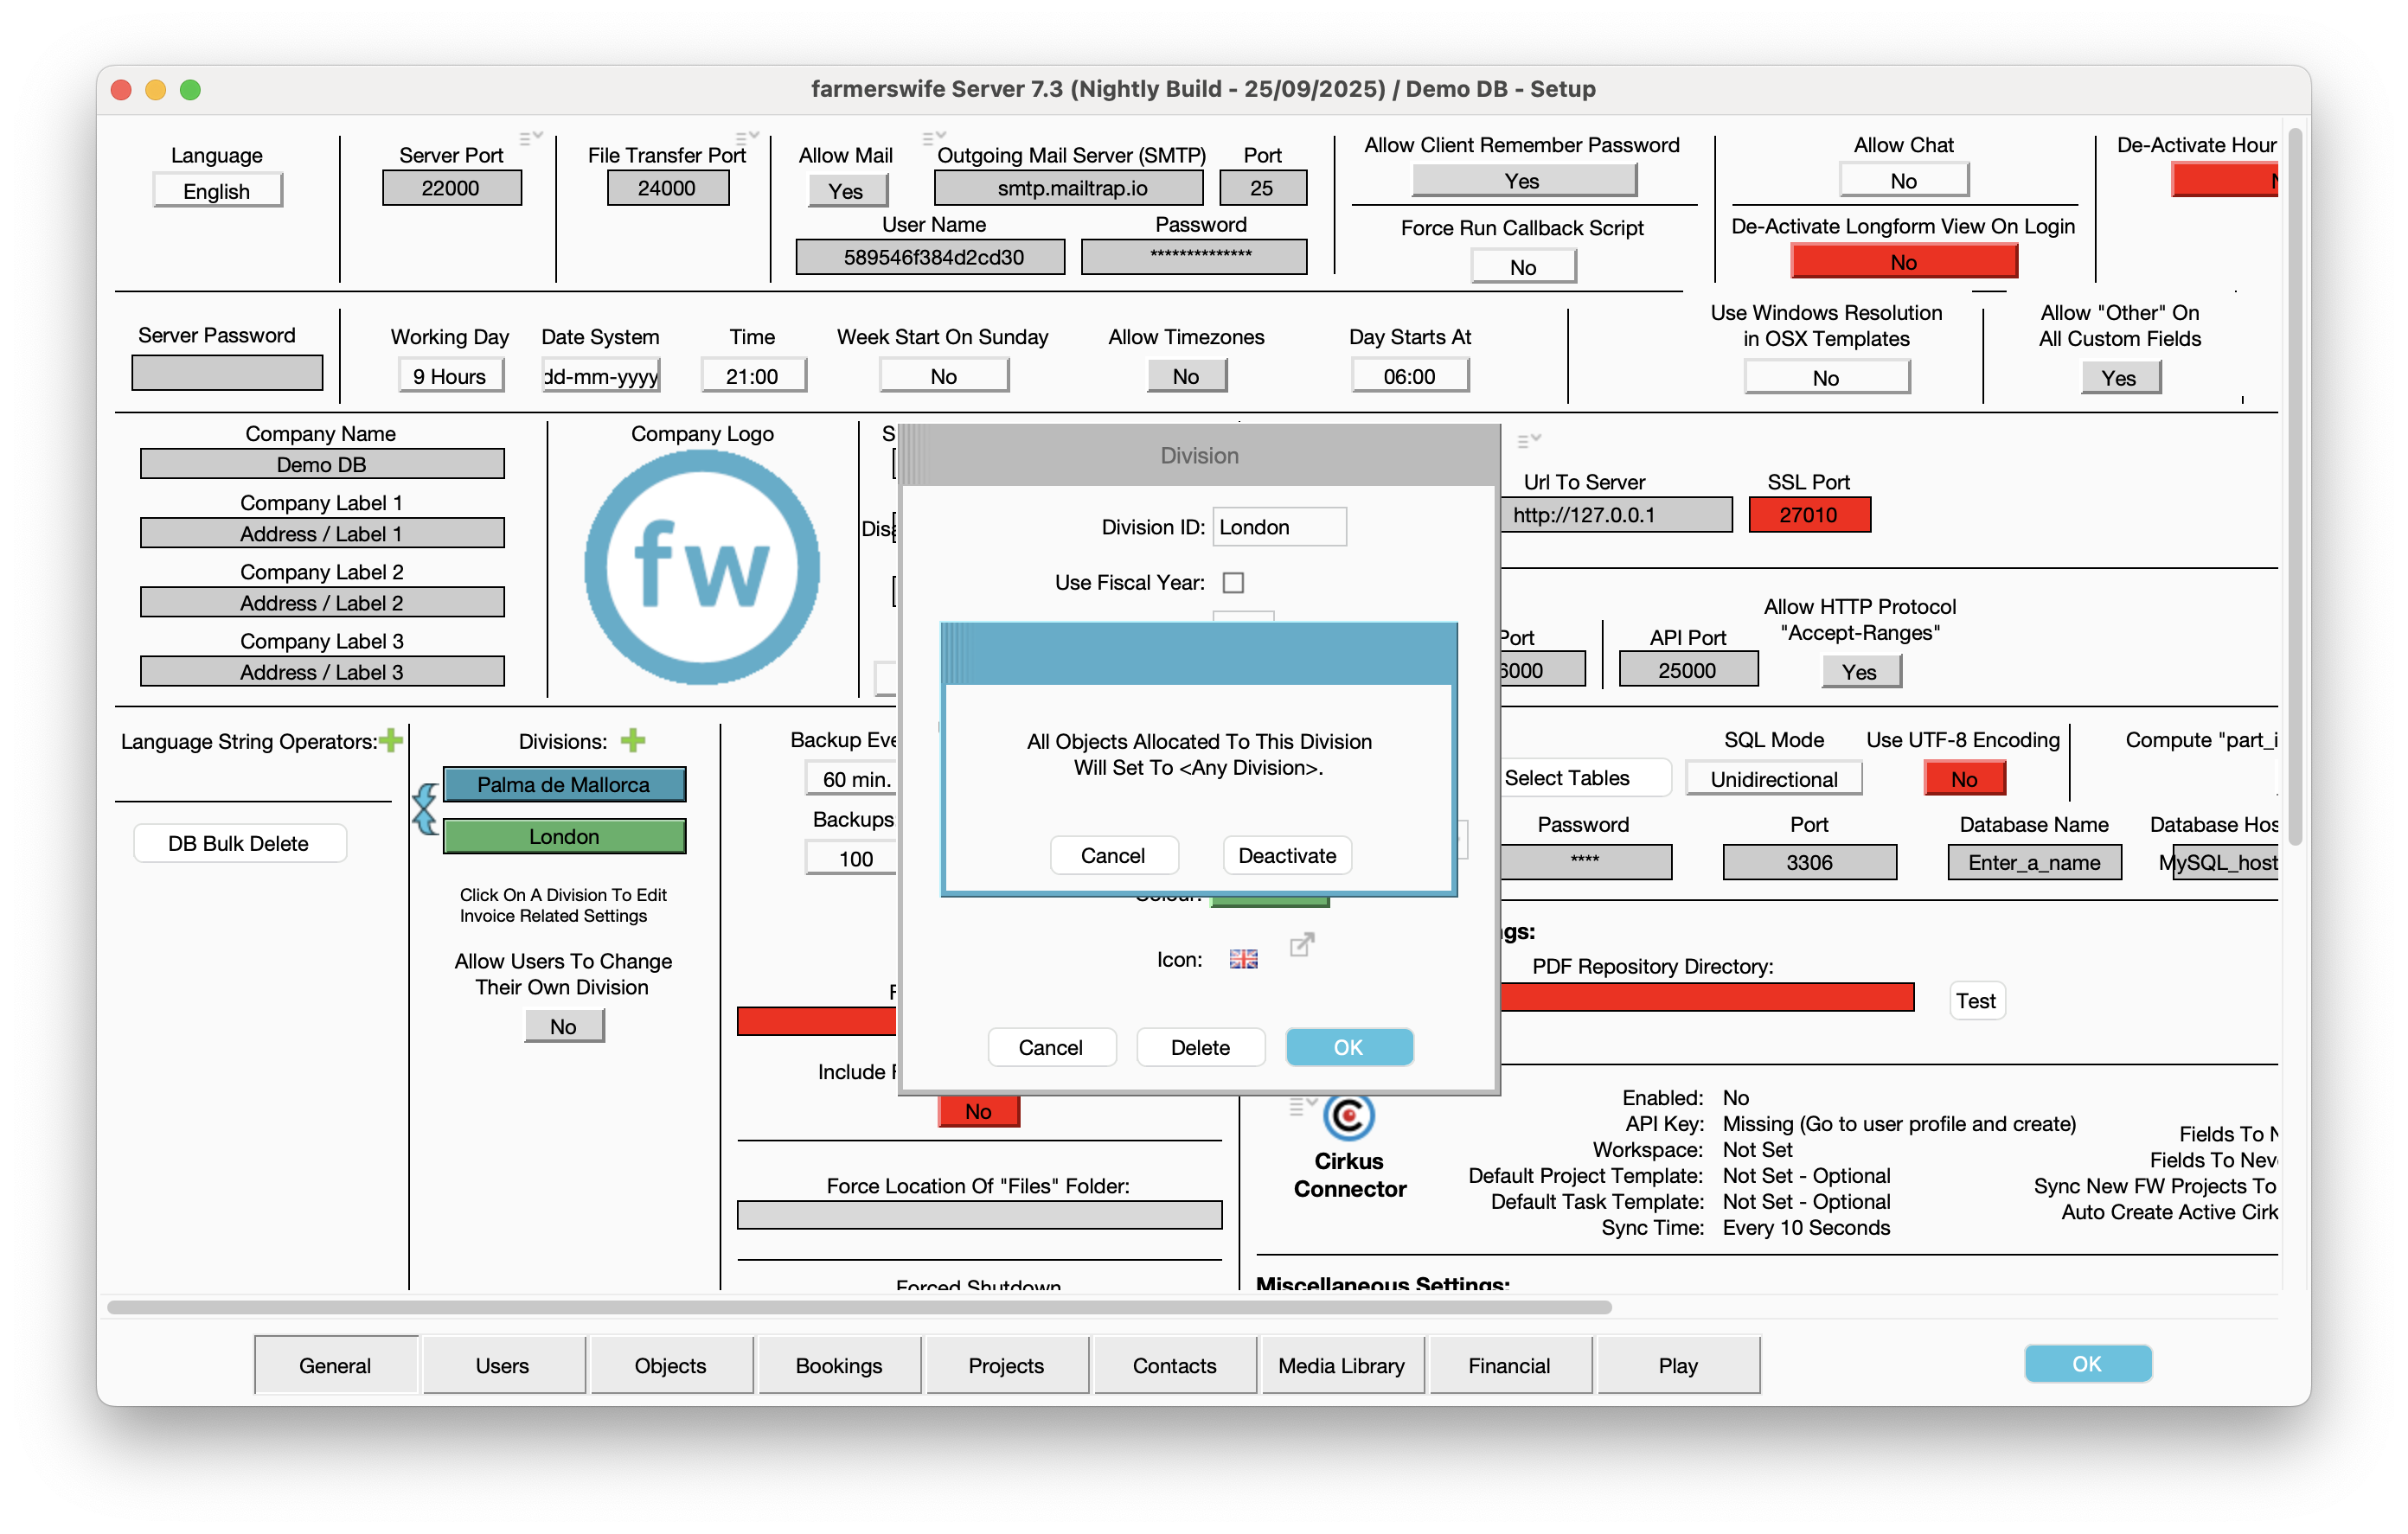Open the Date System dd-mm-yyyy dropdown
2408x1534 pixels.
600,376
